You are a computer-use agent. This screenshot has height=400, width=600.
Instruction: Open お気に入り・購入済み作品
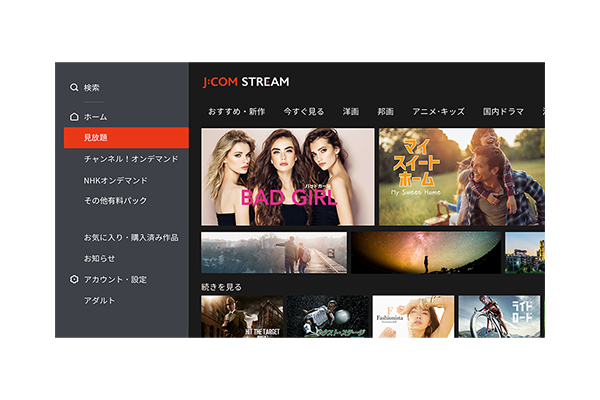[x=131, y=238]
